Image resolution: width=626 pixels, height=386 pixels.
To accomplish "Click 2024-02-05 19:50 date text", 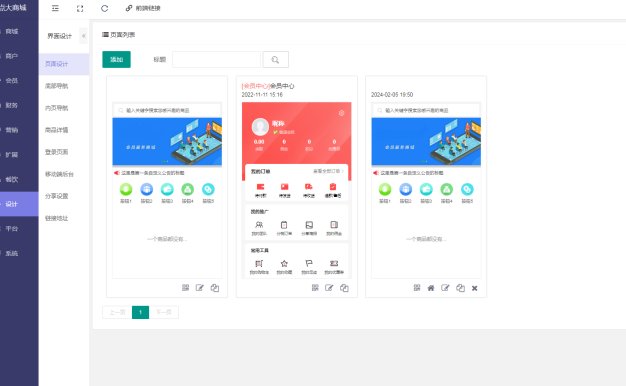I will point(392,95).
